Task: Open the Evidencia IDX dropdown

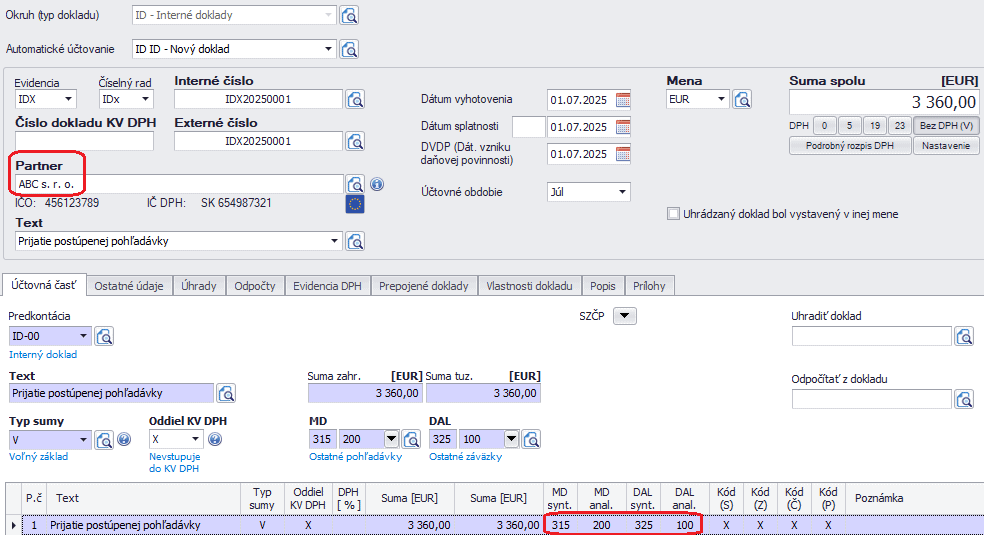Action: pyautogui.click(x=68, y=99)
